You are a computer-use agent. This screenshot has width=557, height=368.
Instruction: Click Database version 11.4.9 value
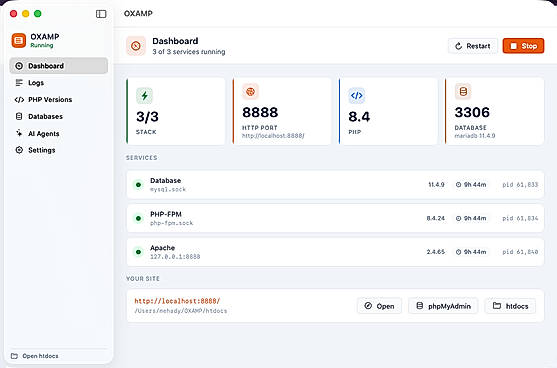pos(436,185)
